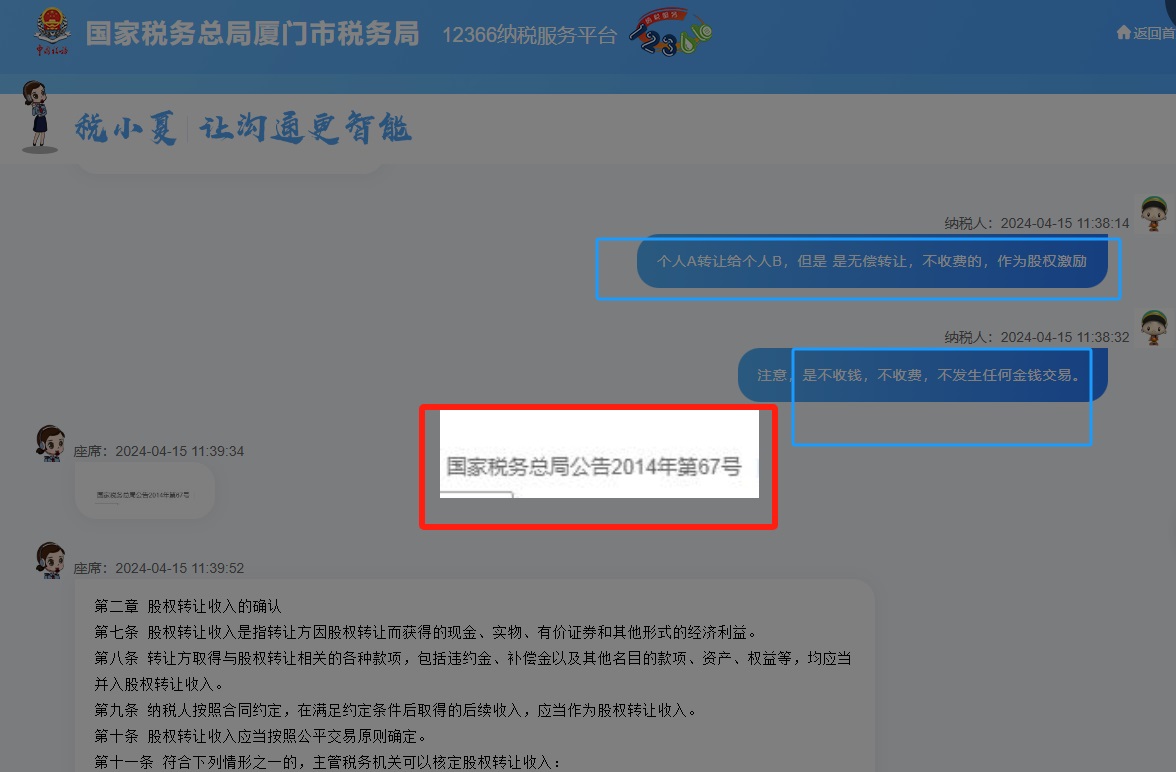Click the 座席 2024-04-15 11:39:34 timestamp
Viewport: 1176px width, 772px height.
click(159, 451)
